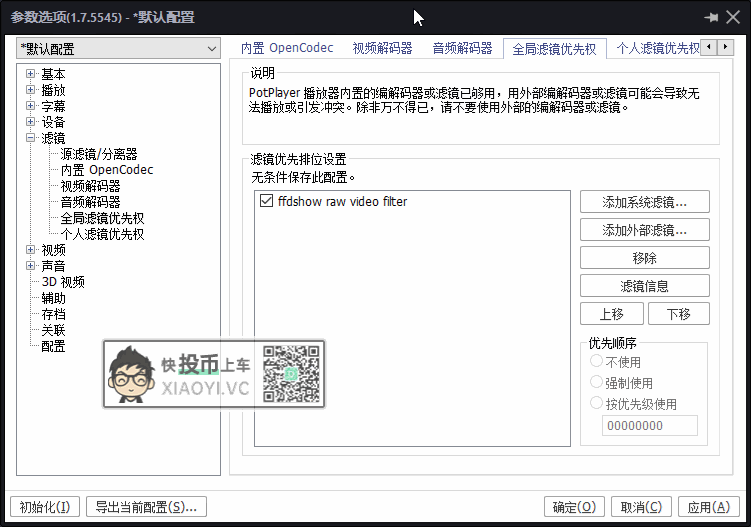751x527 pixels.
Task: Open 辅助 settings in tree
Action: pos(53,298)
